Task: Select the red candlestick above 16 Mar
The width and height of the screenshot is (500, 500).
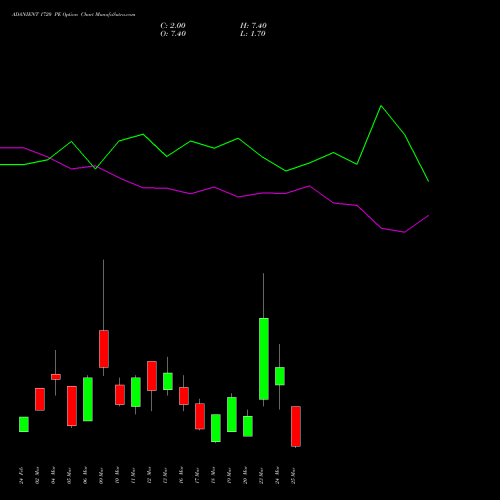Action: [x=184, y=396]
